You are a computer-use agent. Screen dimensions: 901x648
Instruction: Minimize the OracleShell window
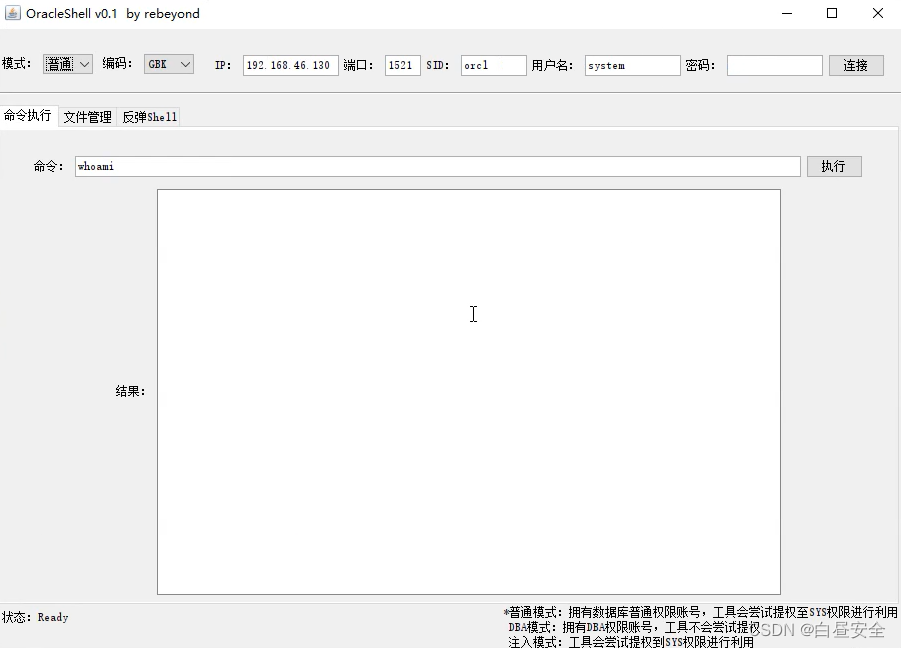pos(787,13)
